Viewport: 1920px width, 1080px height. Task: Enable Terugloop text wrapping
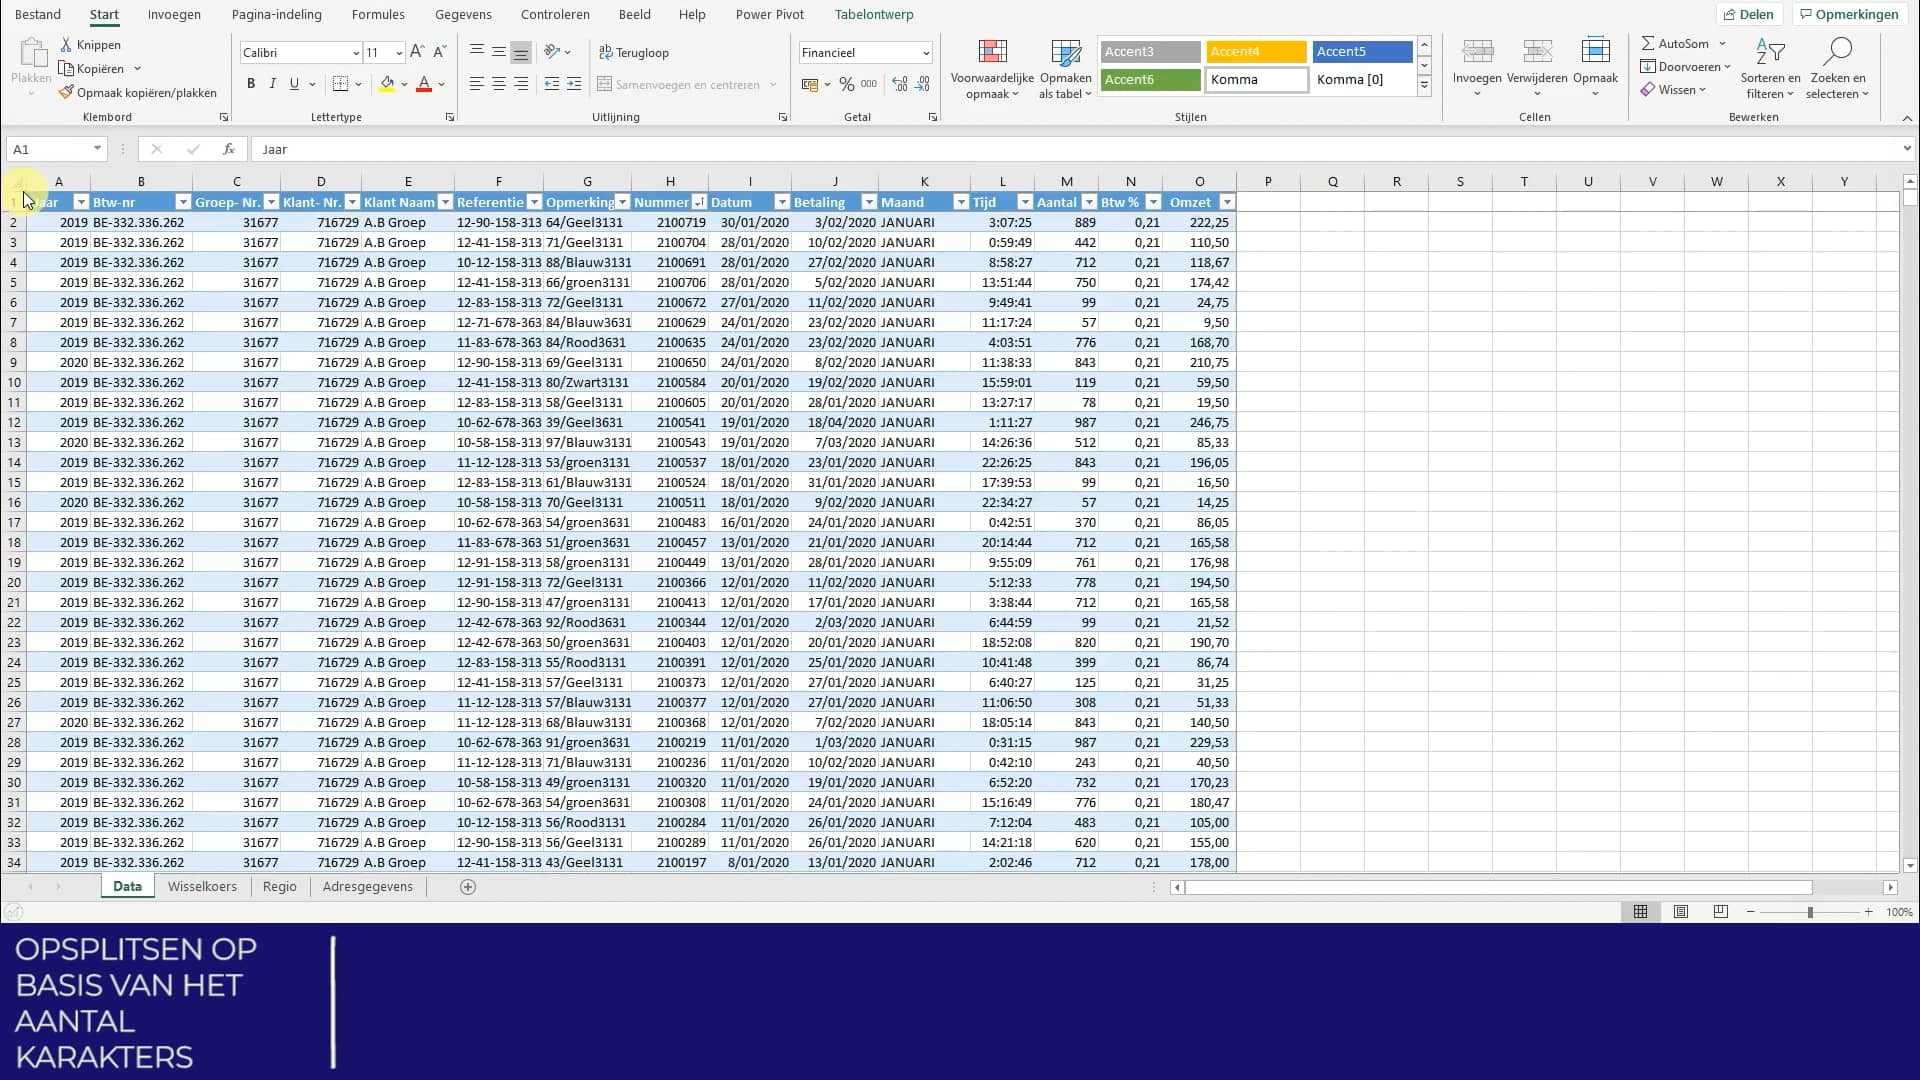[x=634, y=52]
